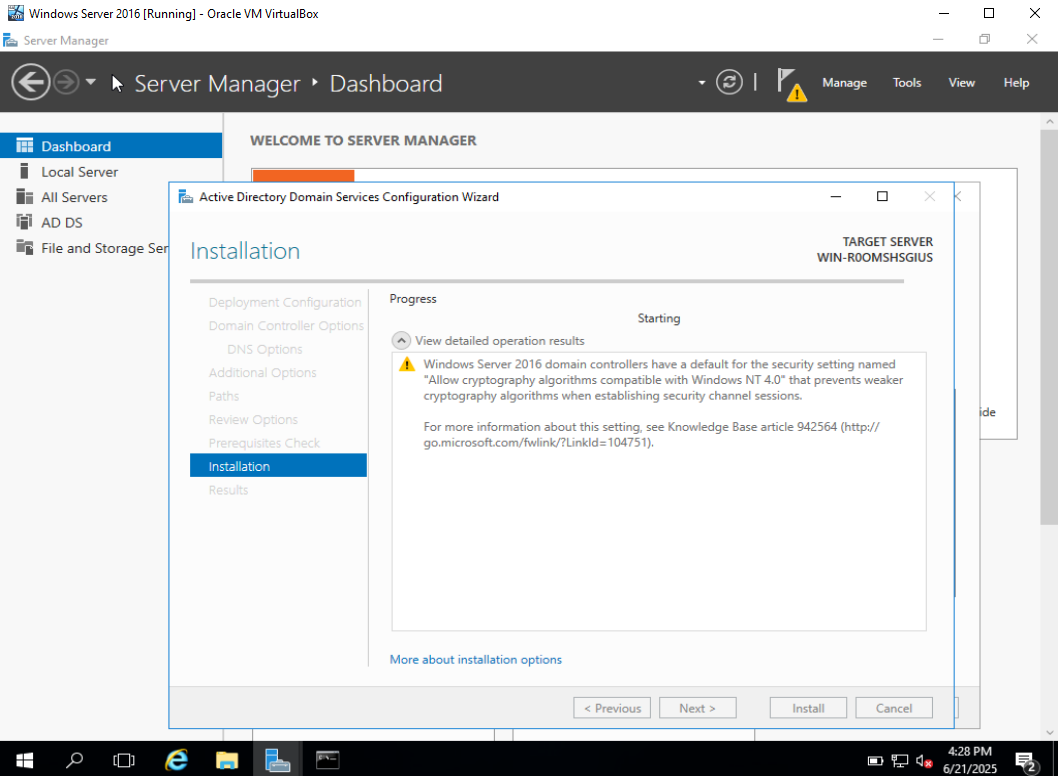Image resolution: width=1058 pixels, height=776 pixels.
Task: Minimize the AD DS Configuration Wizard window
Action: [835, 196]
